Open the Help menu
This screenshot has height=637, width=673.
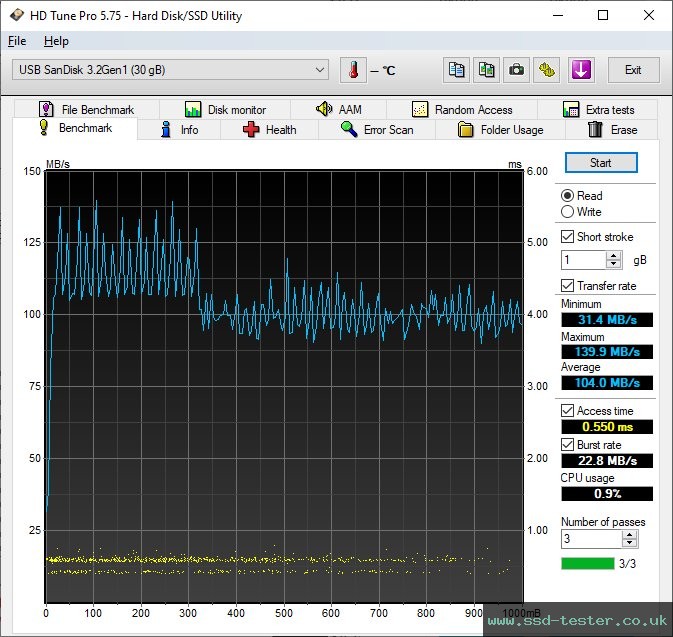click(56, 41)
